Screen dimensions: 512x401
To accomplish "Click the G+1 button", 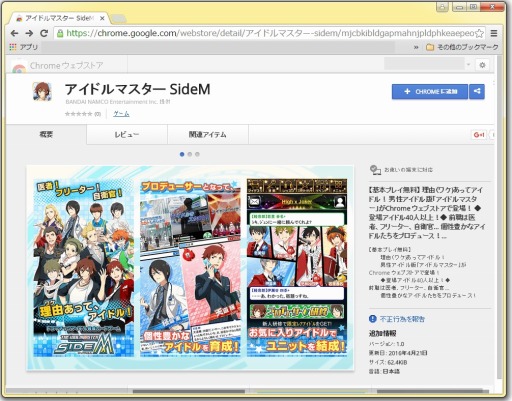I will 479,135.
